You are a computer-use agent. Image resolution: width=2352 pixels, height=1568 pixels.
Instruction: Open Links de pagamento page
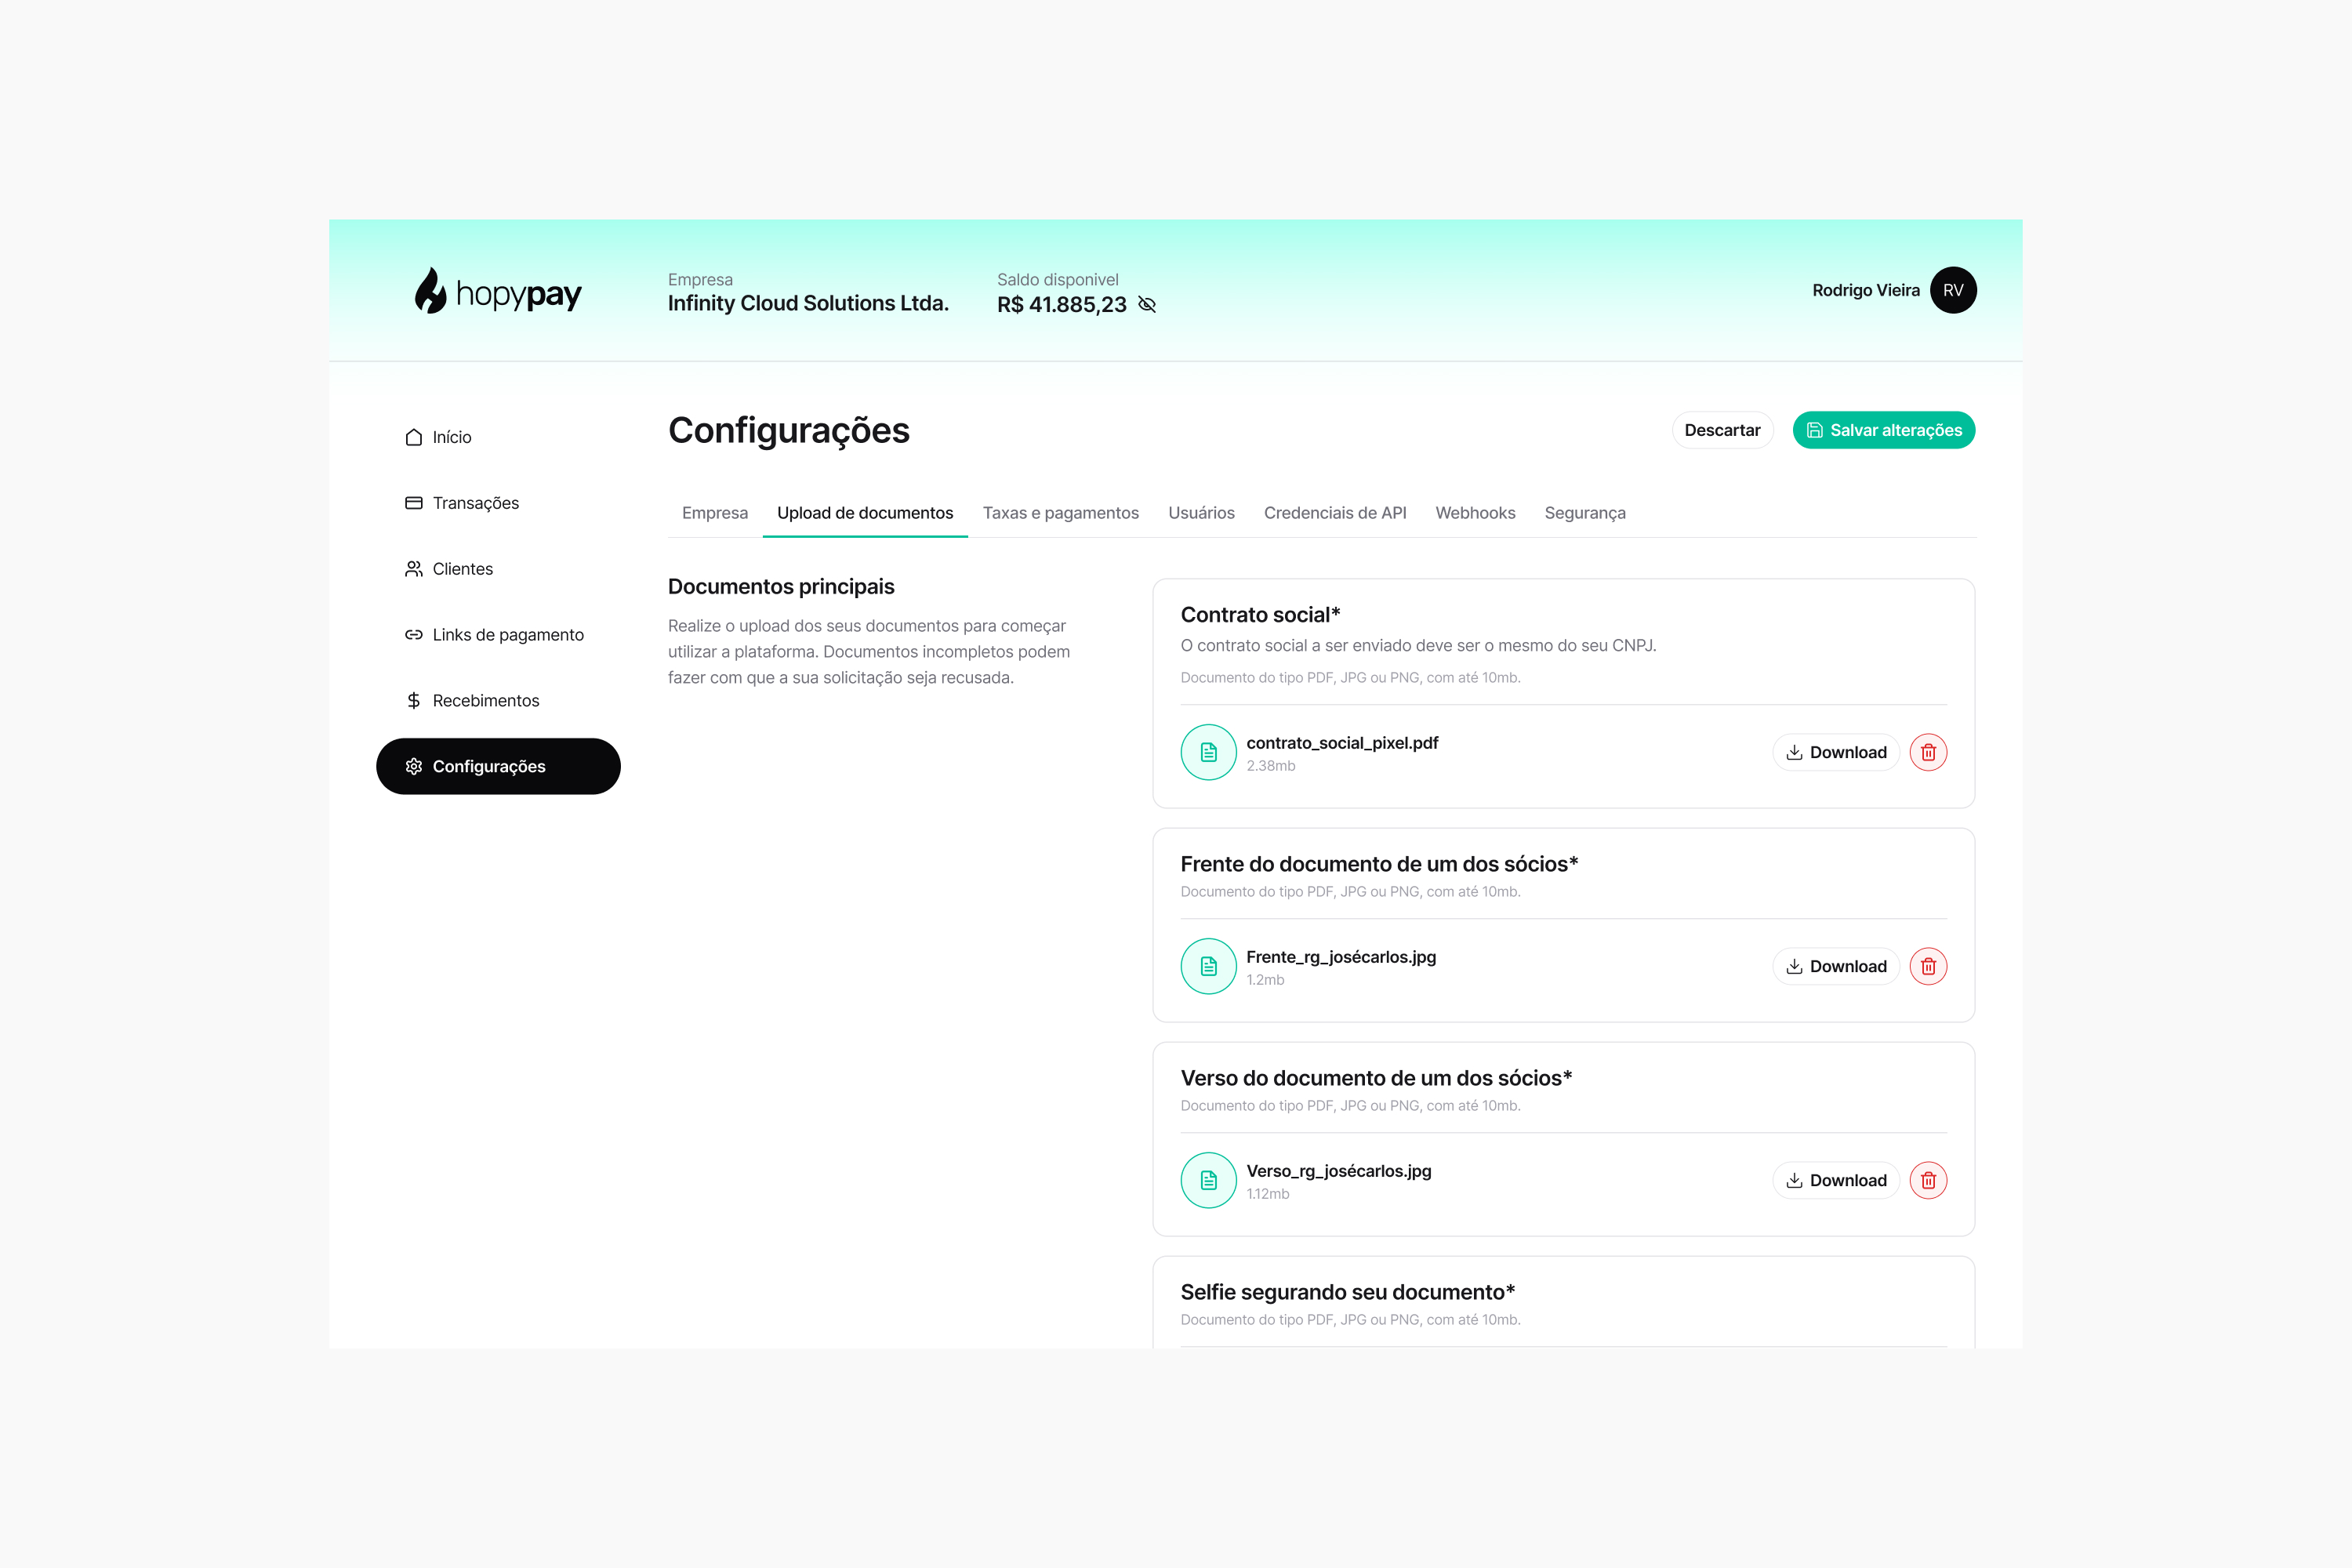(x=507, y=635)
